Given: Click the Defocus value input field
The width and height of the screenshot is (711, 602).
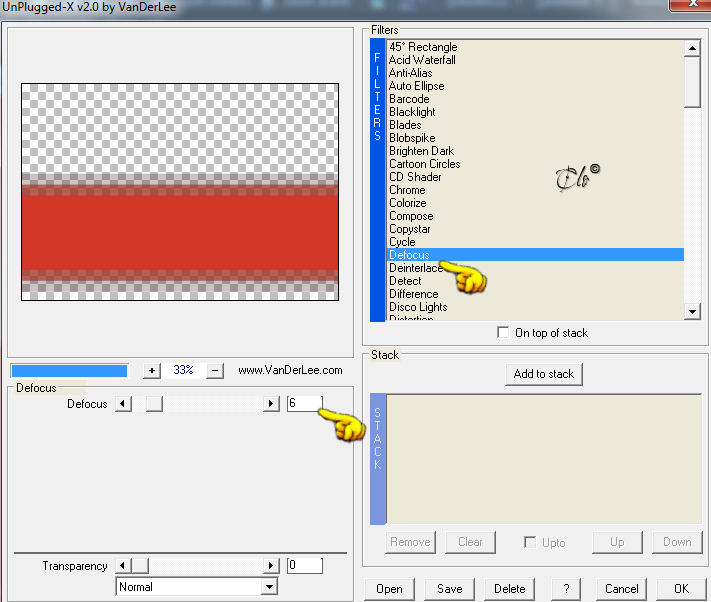Looking at the screenshot, I should click(x=305, y=403).
